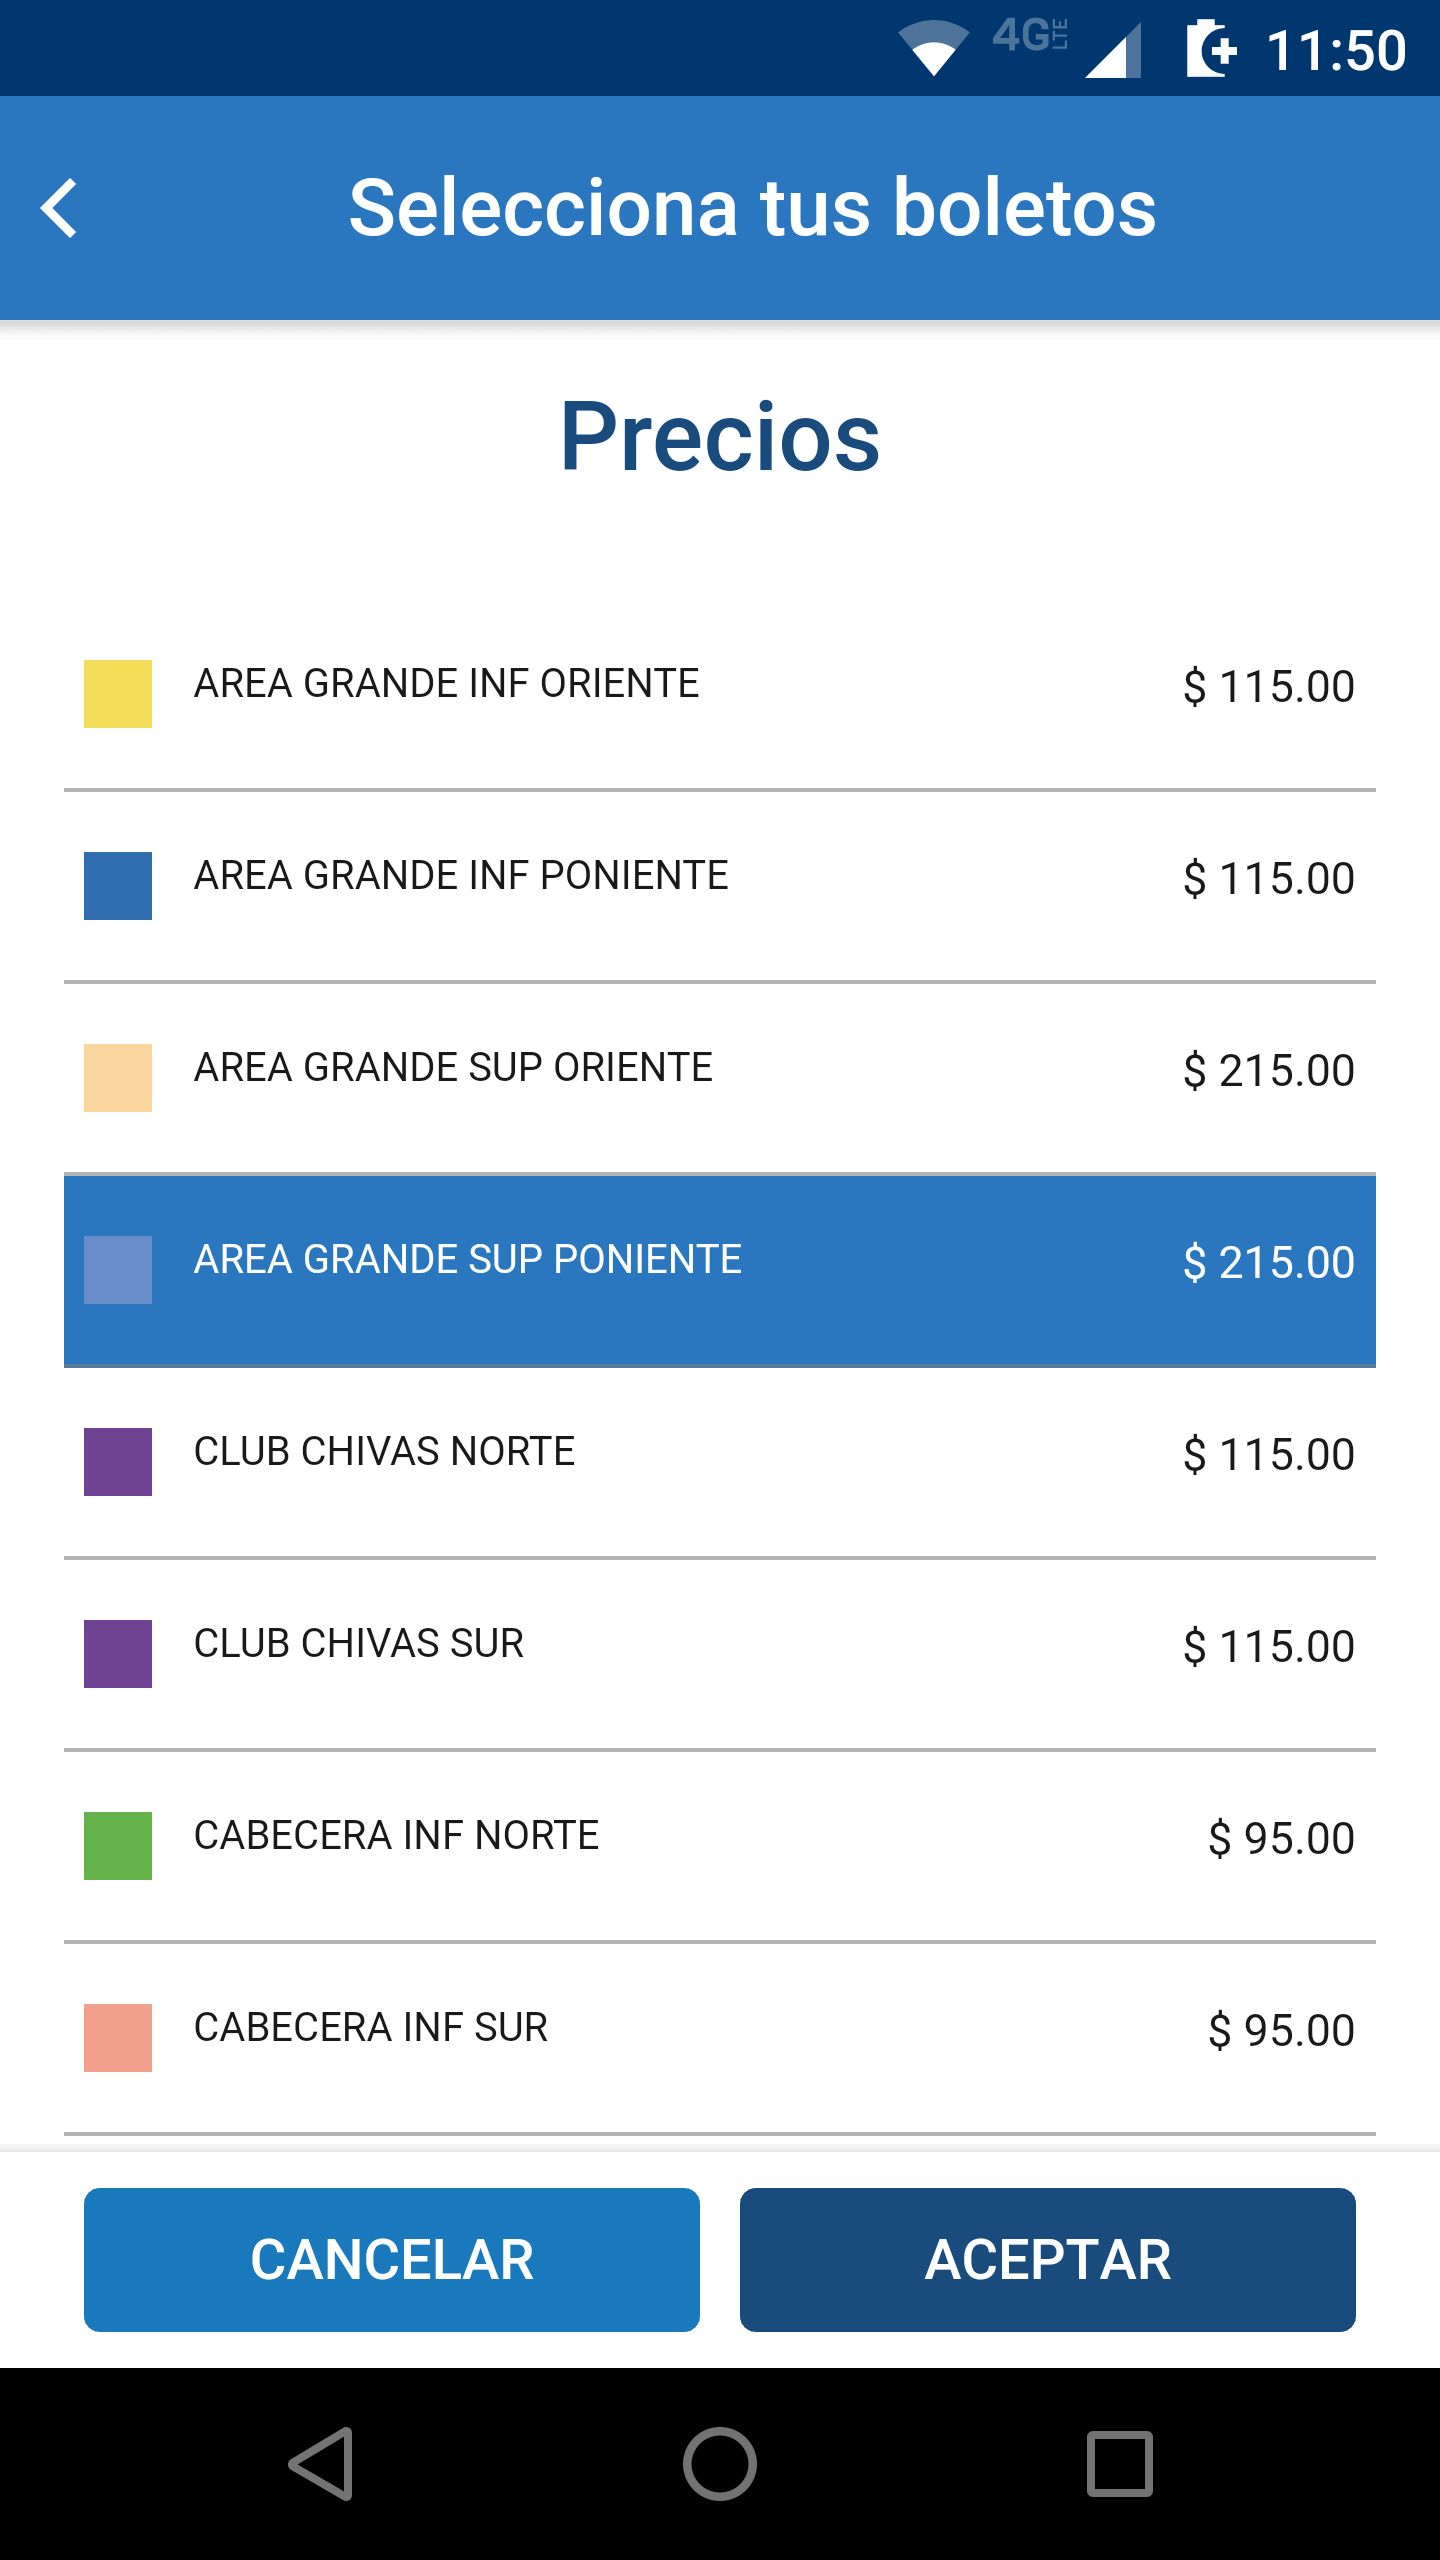Screen dimensions: 1440x2560
Task: Tap the back arrow in the header
Action: [x=59, y=208]
